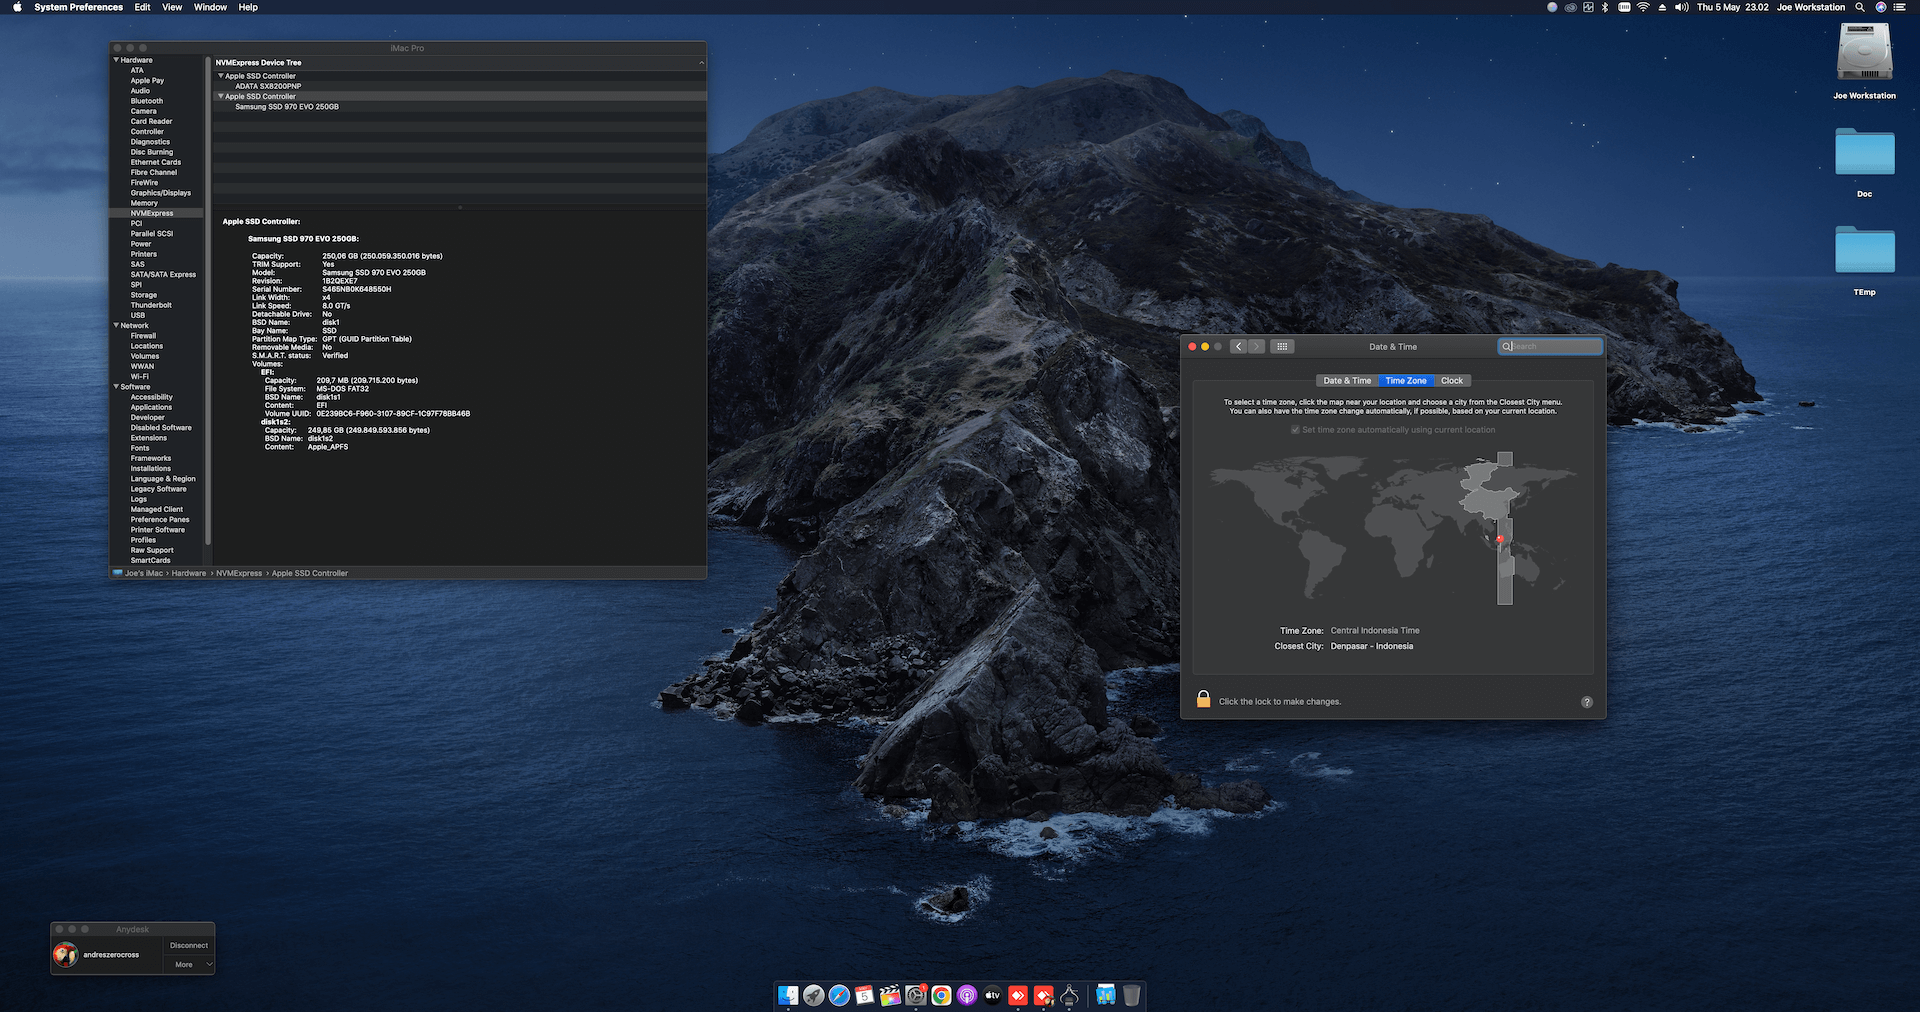
Task: Open Spotlight search in the menu bar
Action: (x=1860, y=7)
